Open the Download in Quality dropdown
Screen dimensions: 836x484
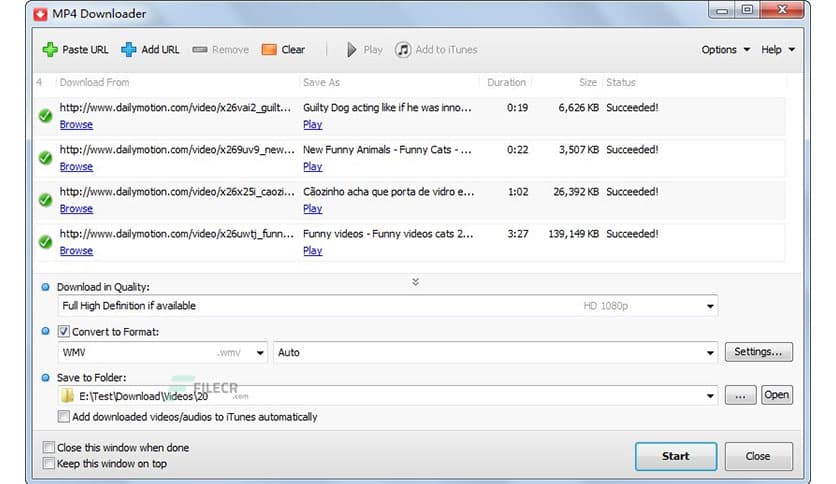[x=710, y=306]
